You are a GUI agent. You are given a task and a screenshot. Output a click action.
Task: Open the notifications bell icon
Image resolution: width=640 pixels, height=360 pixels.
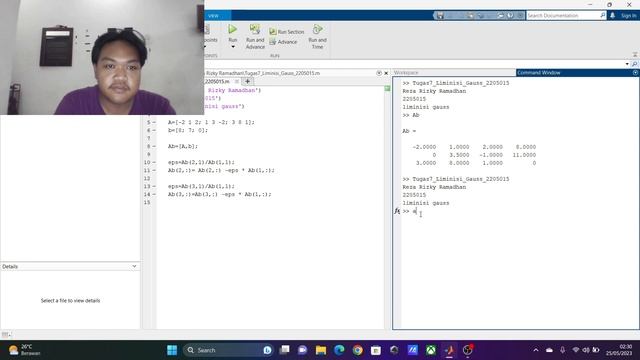point(612,16)
